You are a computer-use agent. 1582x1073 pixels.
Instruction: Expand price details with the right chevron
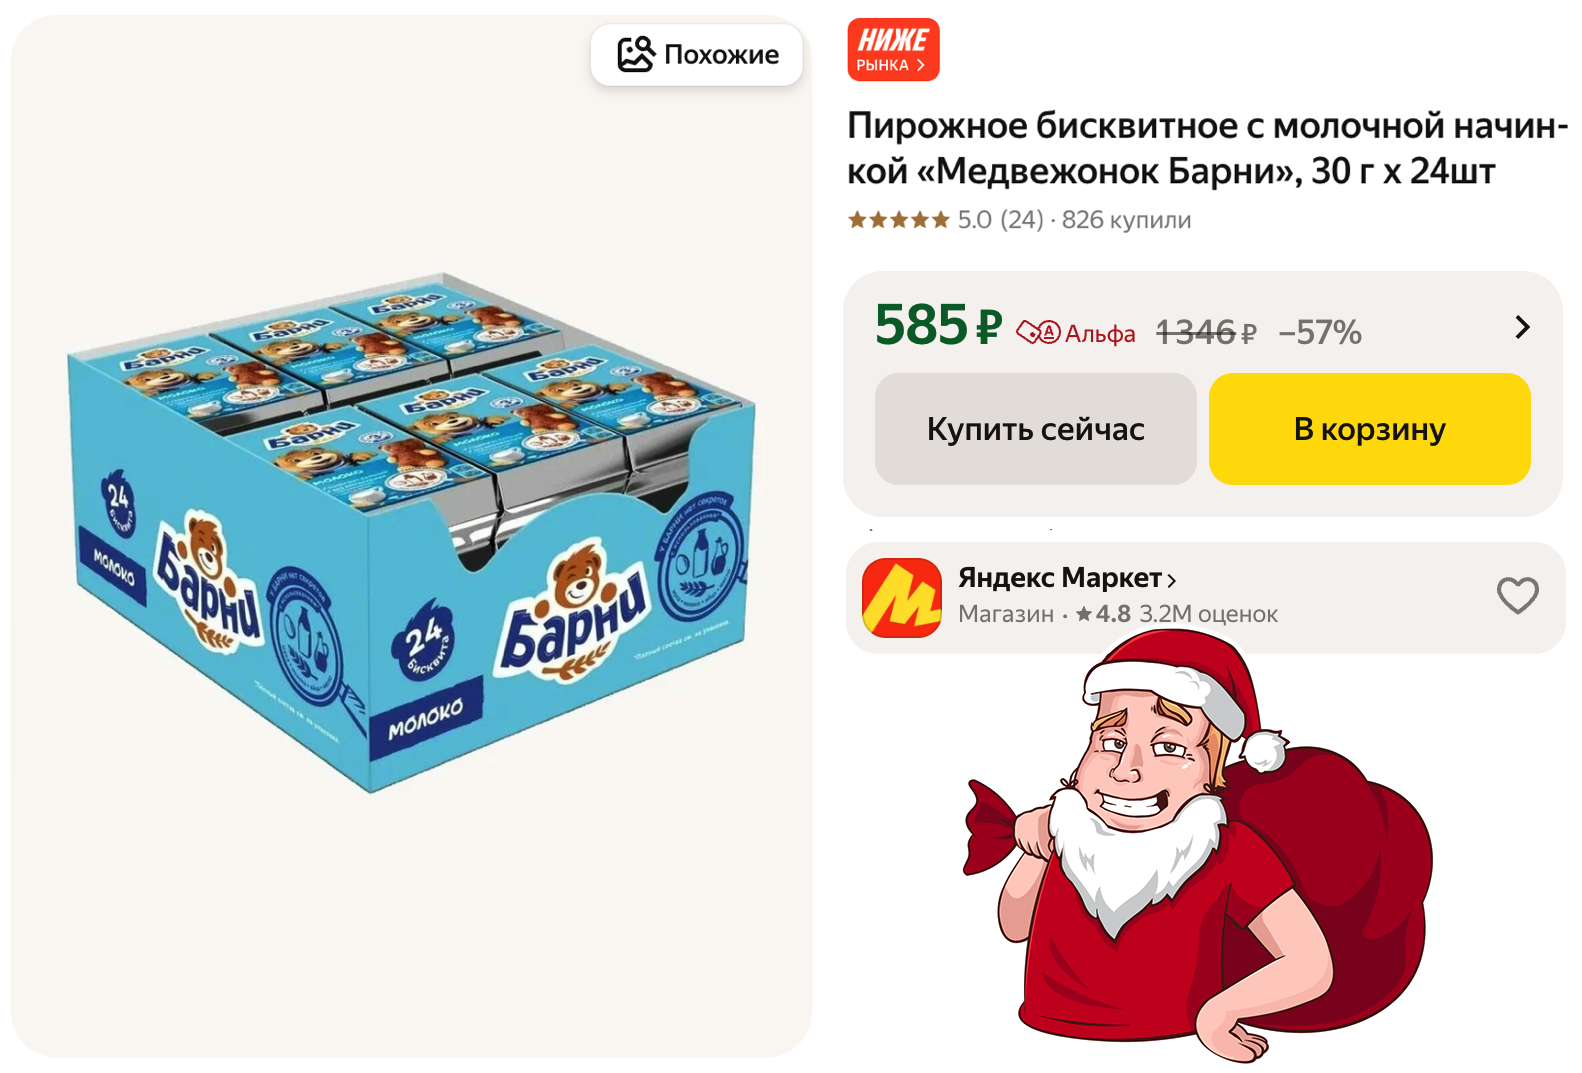(1522, 327)
